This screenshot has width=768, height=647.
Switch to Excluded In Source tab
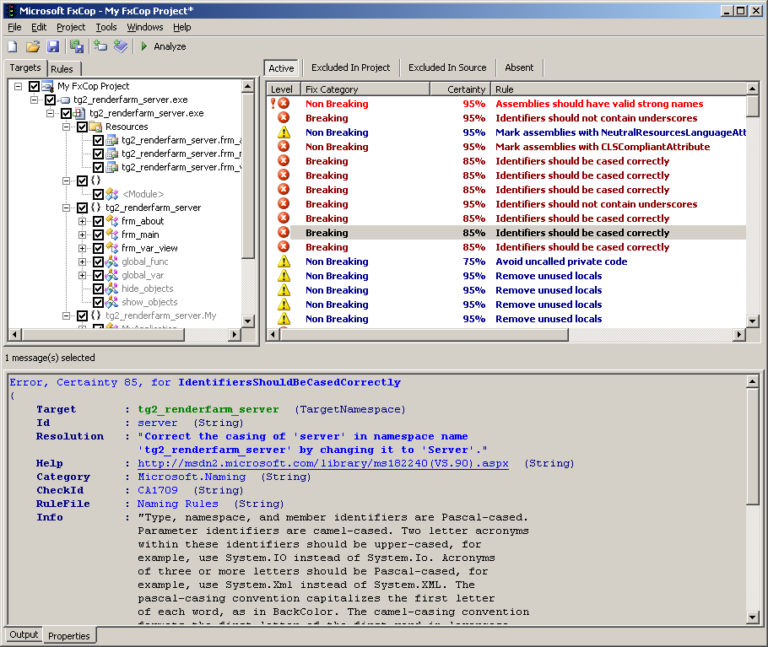pyautogui.click(x=447, y=68)
